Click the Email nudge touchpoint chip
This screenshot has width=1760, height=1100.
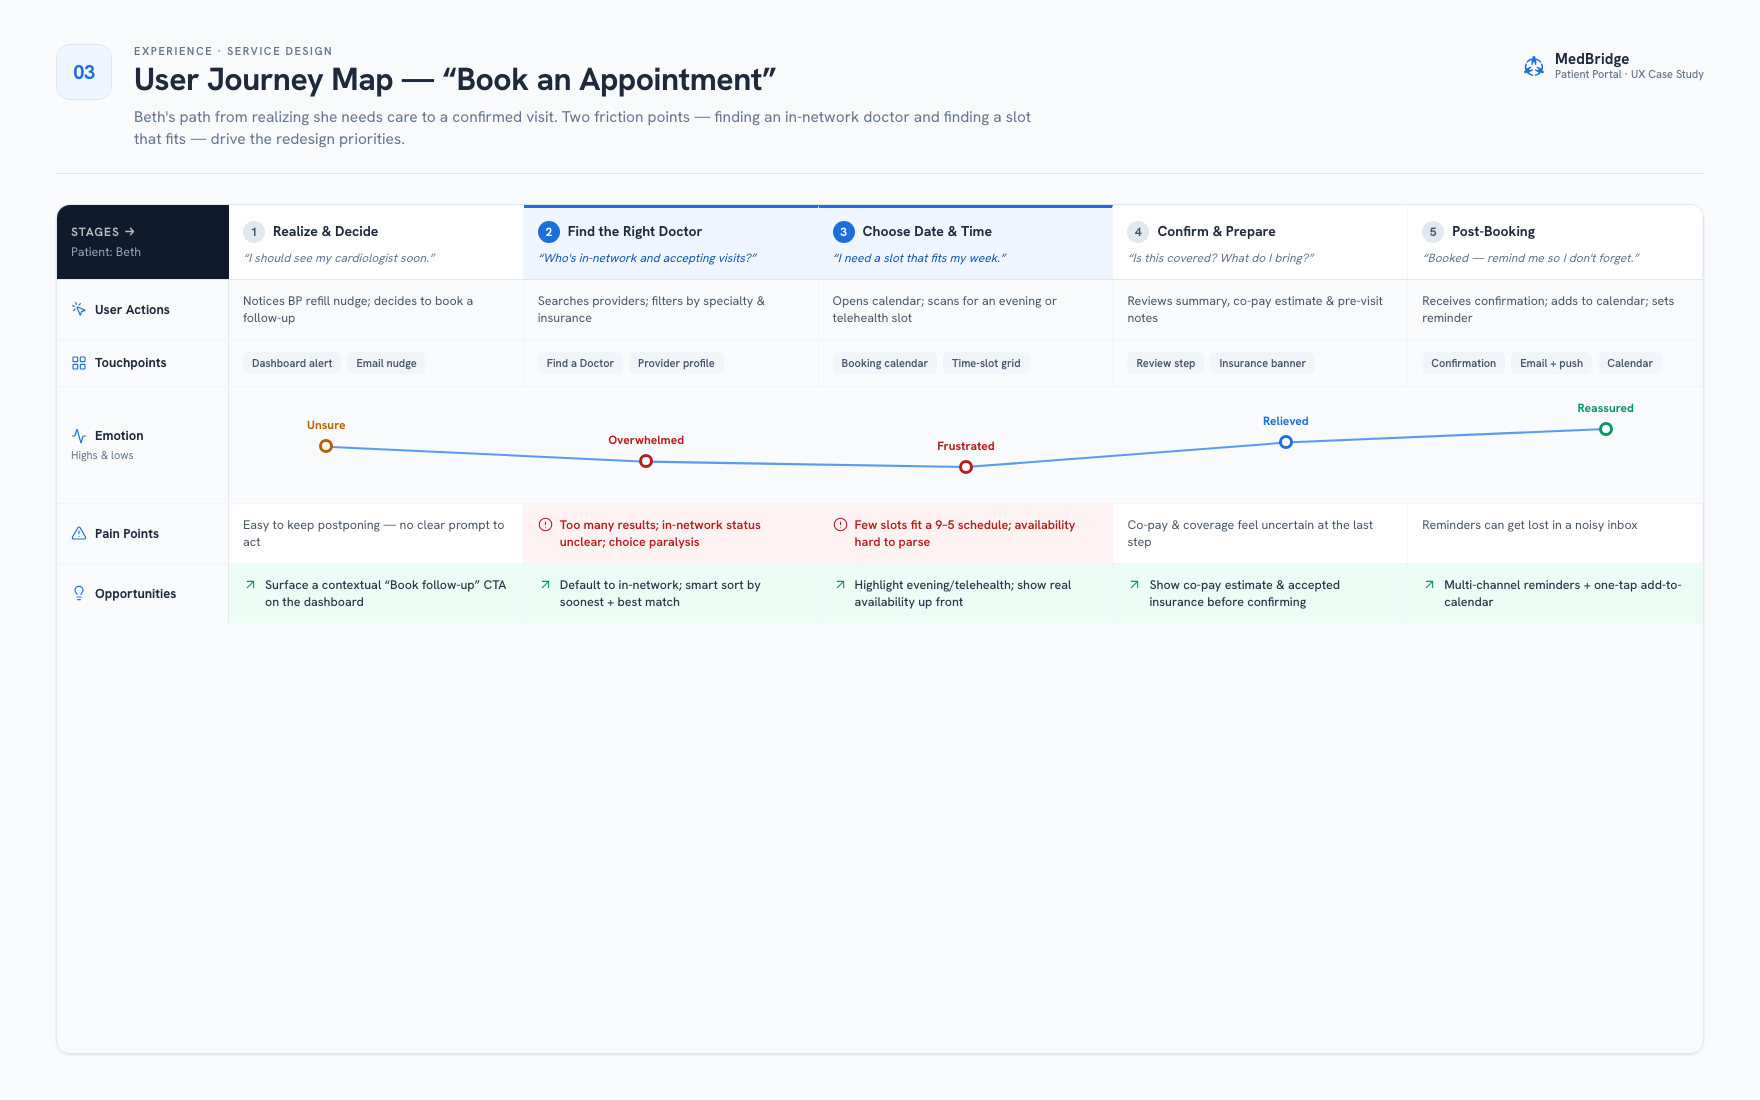tap(387, 363)
